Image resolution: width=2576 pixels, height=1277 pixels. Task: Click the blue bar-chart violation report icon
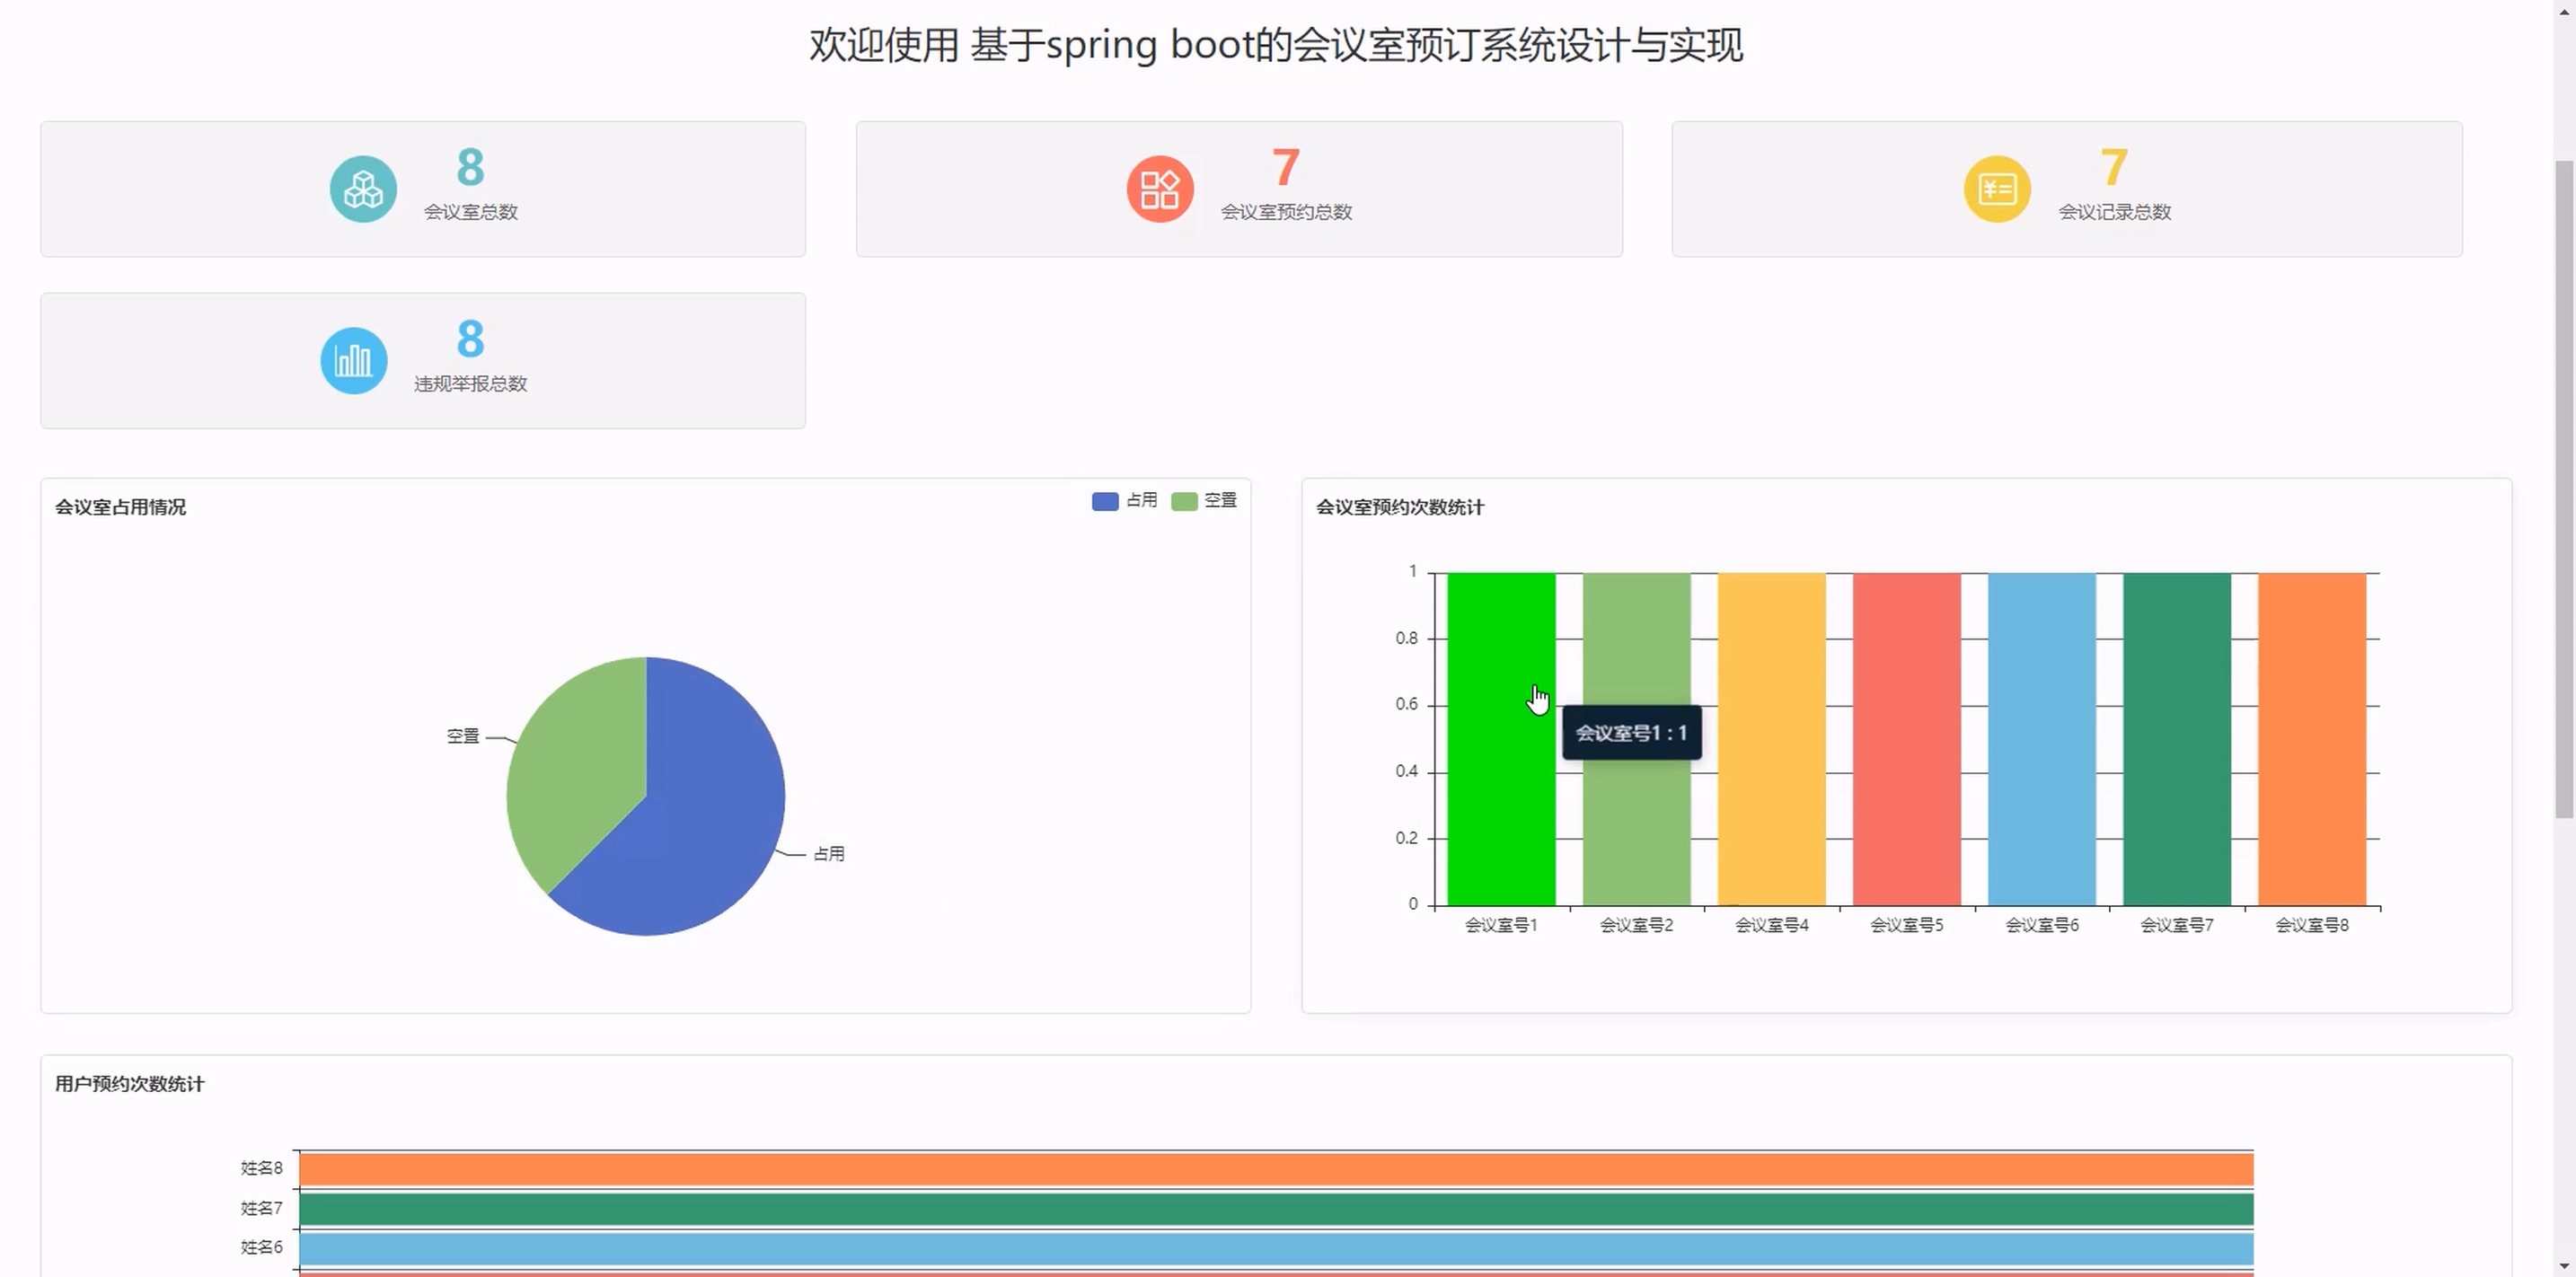click(x=353, y=361)
